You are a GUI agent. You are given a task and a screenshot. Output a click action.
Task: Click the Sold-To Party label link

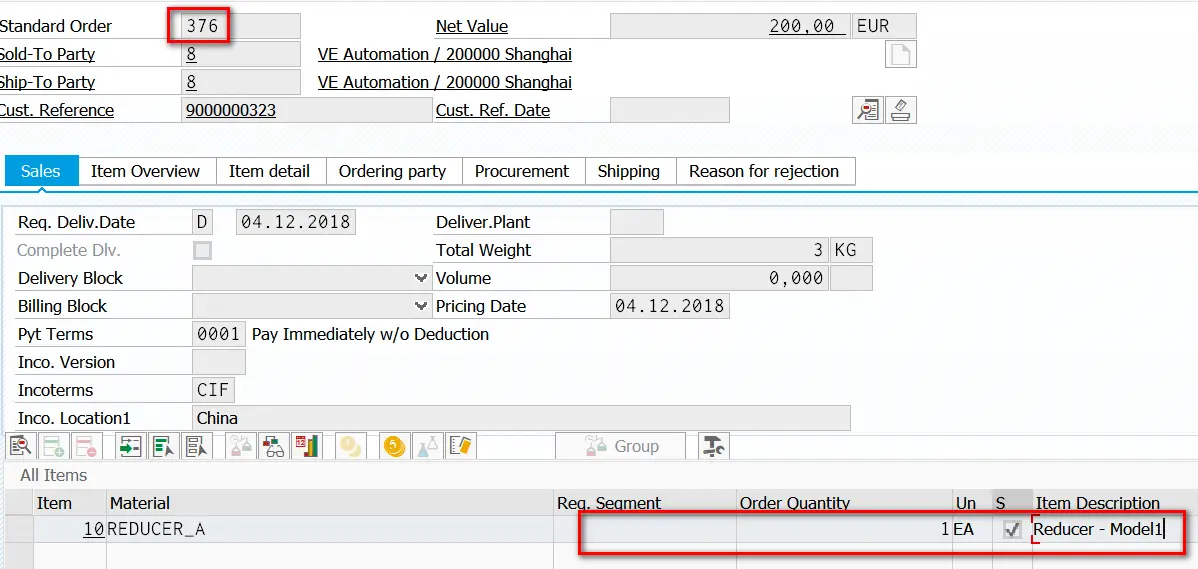click(x=47, y=54)
